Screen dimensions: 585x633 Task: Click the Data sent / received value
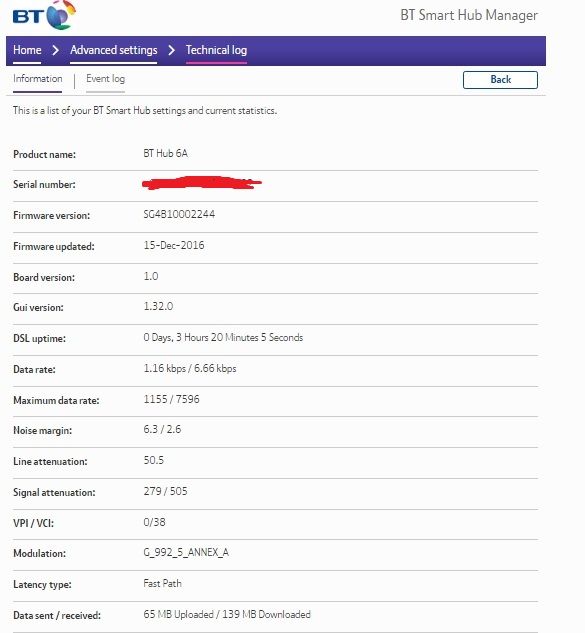pyautogui.click(x=227, y=614)
